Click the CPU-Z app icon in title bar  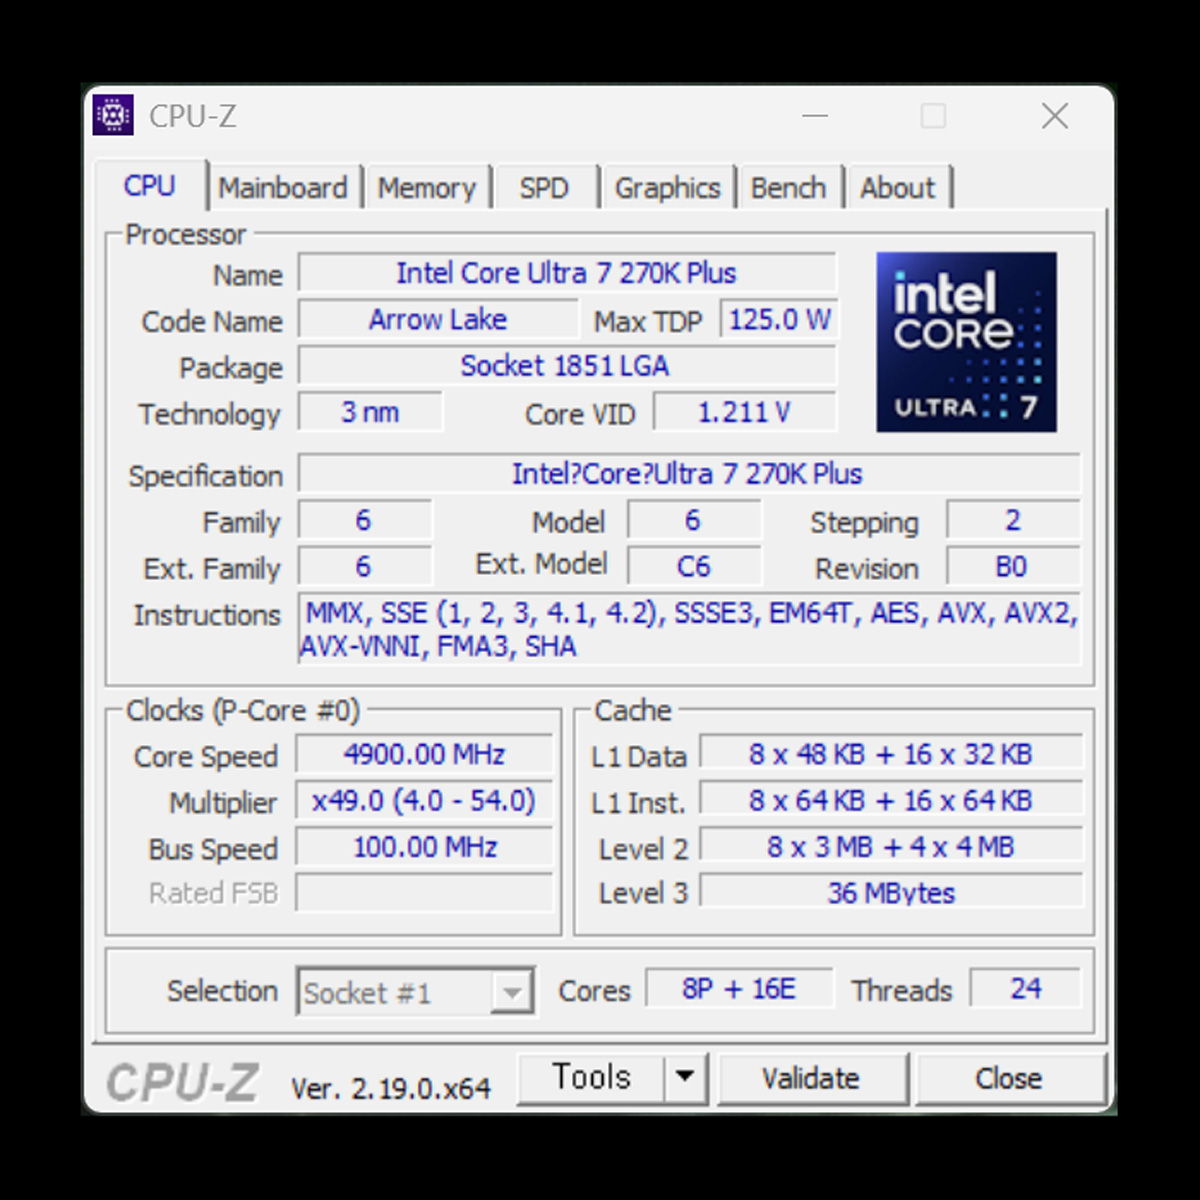[x=114, y=116]
